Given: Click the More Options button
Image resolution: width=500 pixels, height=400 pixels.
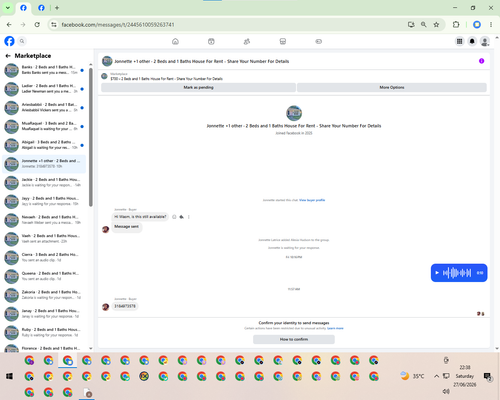Looking at the screenshot, I should pyautogui.click(x=392, y=87).
